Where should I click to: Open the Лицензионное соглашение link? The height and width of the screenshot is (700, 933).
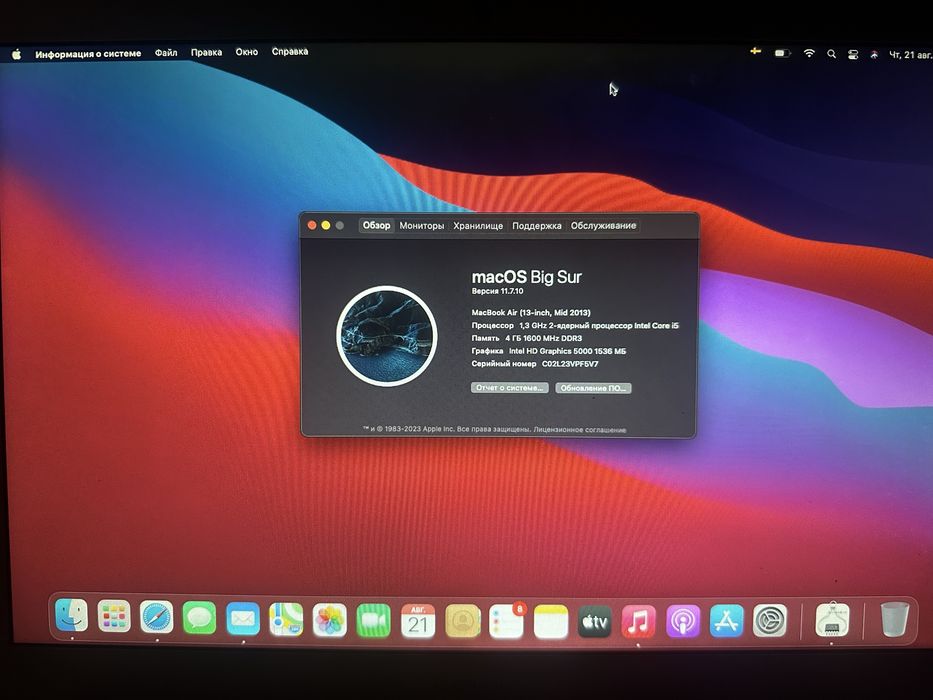coord(580,430)
